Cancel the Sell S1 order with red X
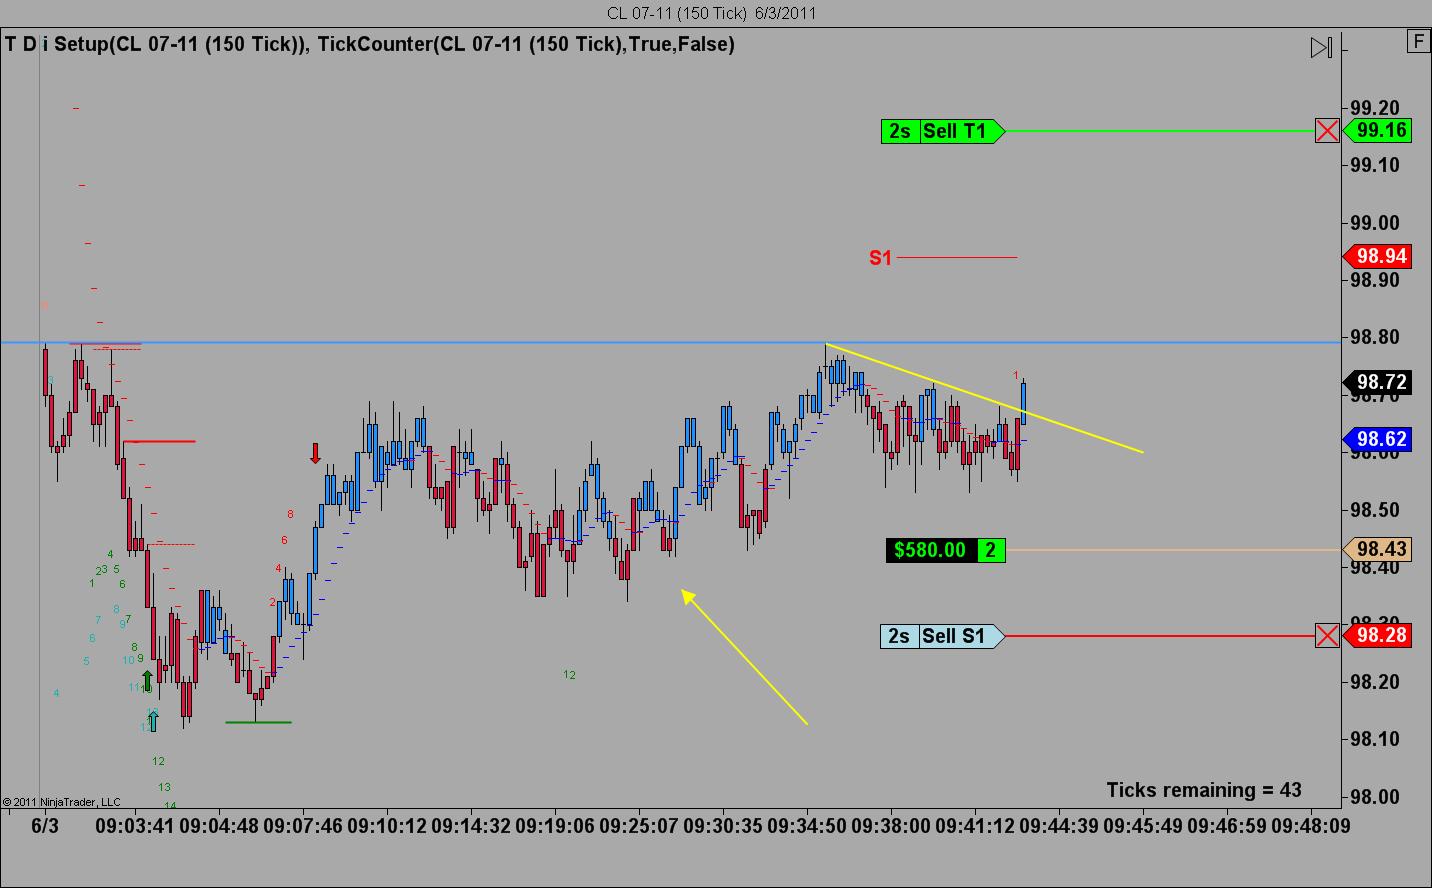This screenshot has height=888, width=1432. click(1327, 636)
